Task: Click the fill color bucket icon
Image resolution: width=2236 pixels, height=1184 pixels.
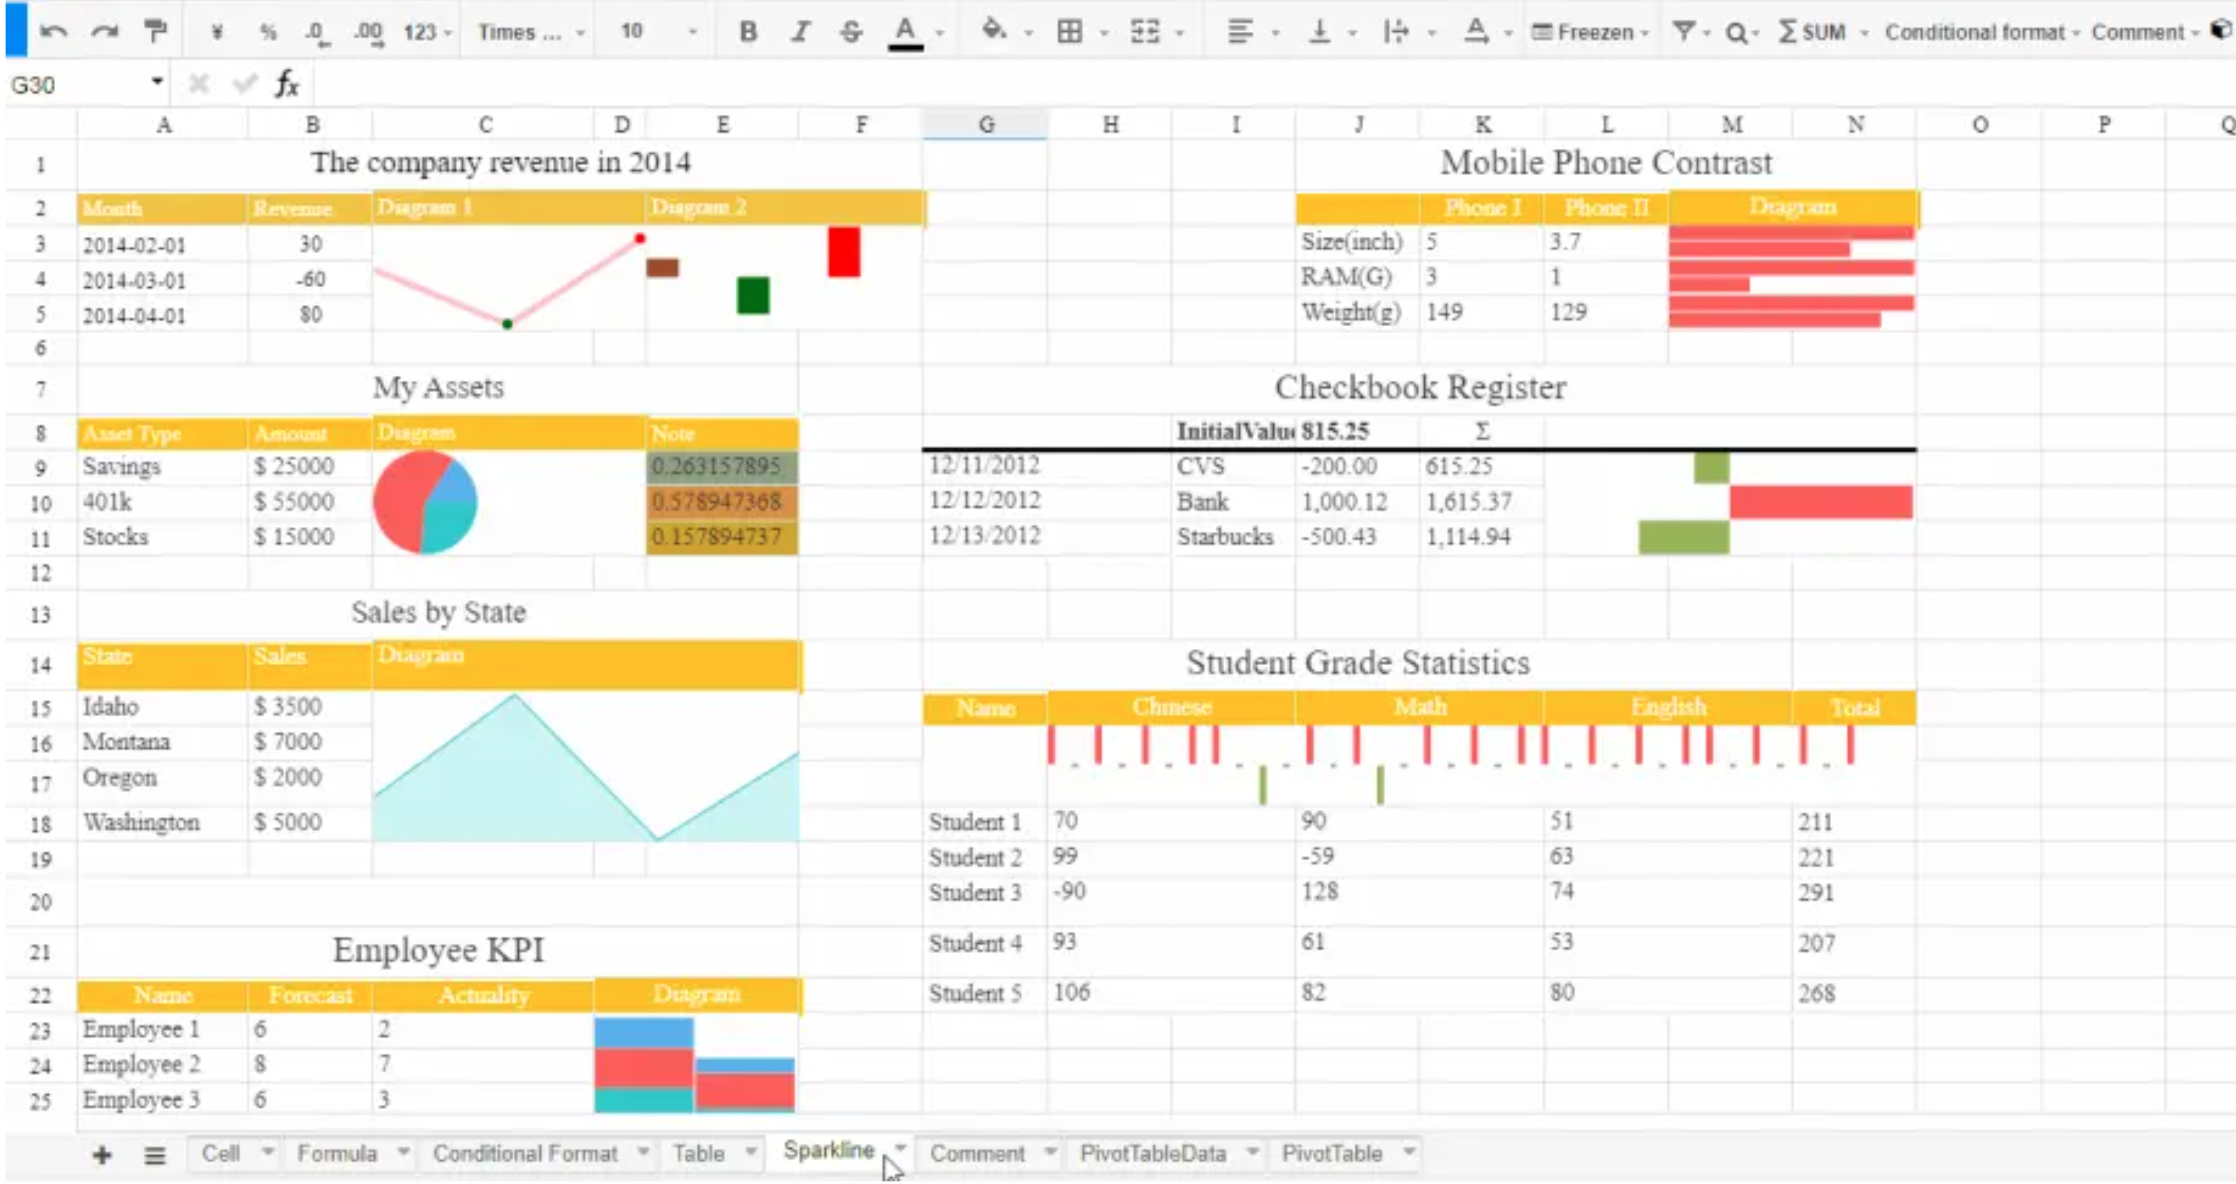Action: pos(993,31)
